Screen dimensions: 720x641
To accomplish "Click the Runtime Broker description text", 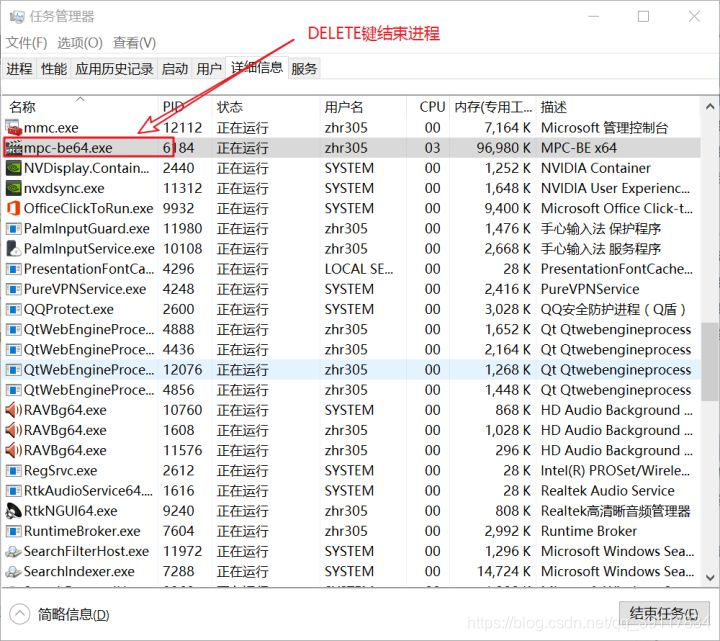I will [x=589, y=531].
